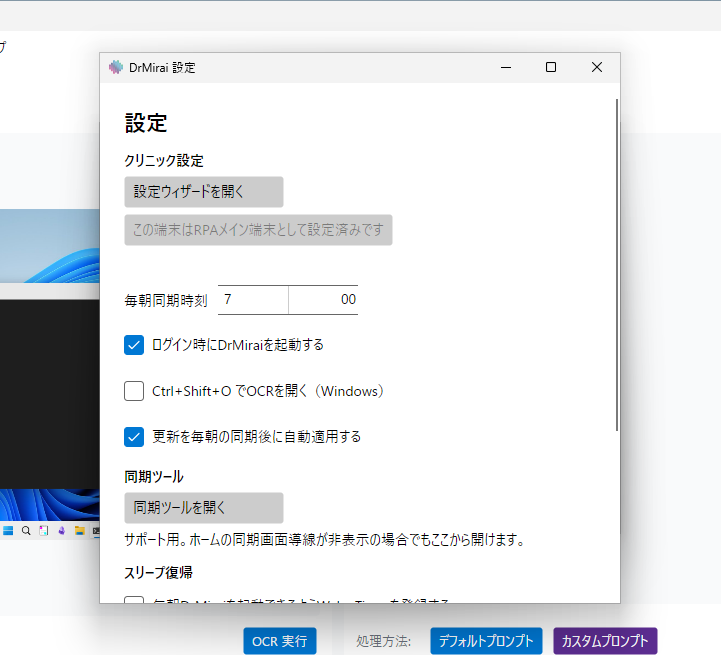This screenshot has height=655, width=721.
Task: Click the minutes field showing 00
Action: click(x=323, y=300)
